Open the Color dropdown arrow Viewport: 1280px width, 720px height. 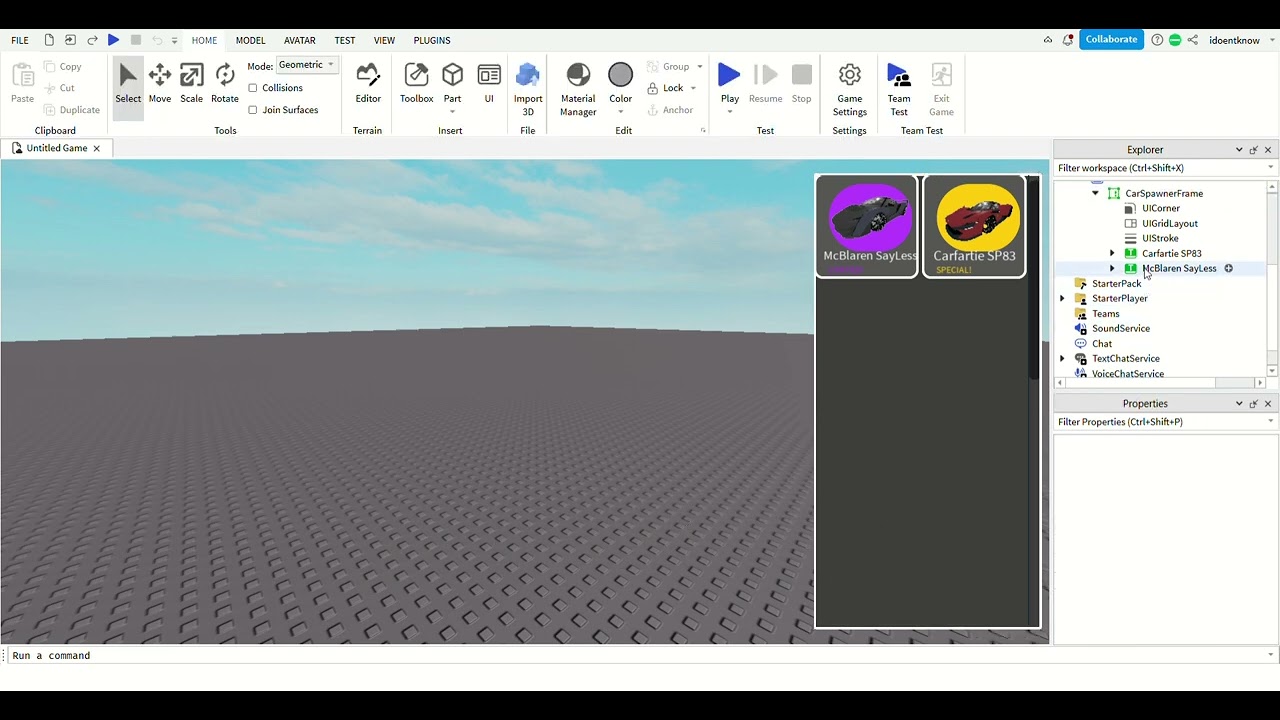click(x=621, y=112)
